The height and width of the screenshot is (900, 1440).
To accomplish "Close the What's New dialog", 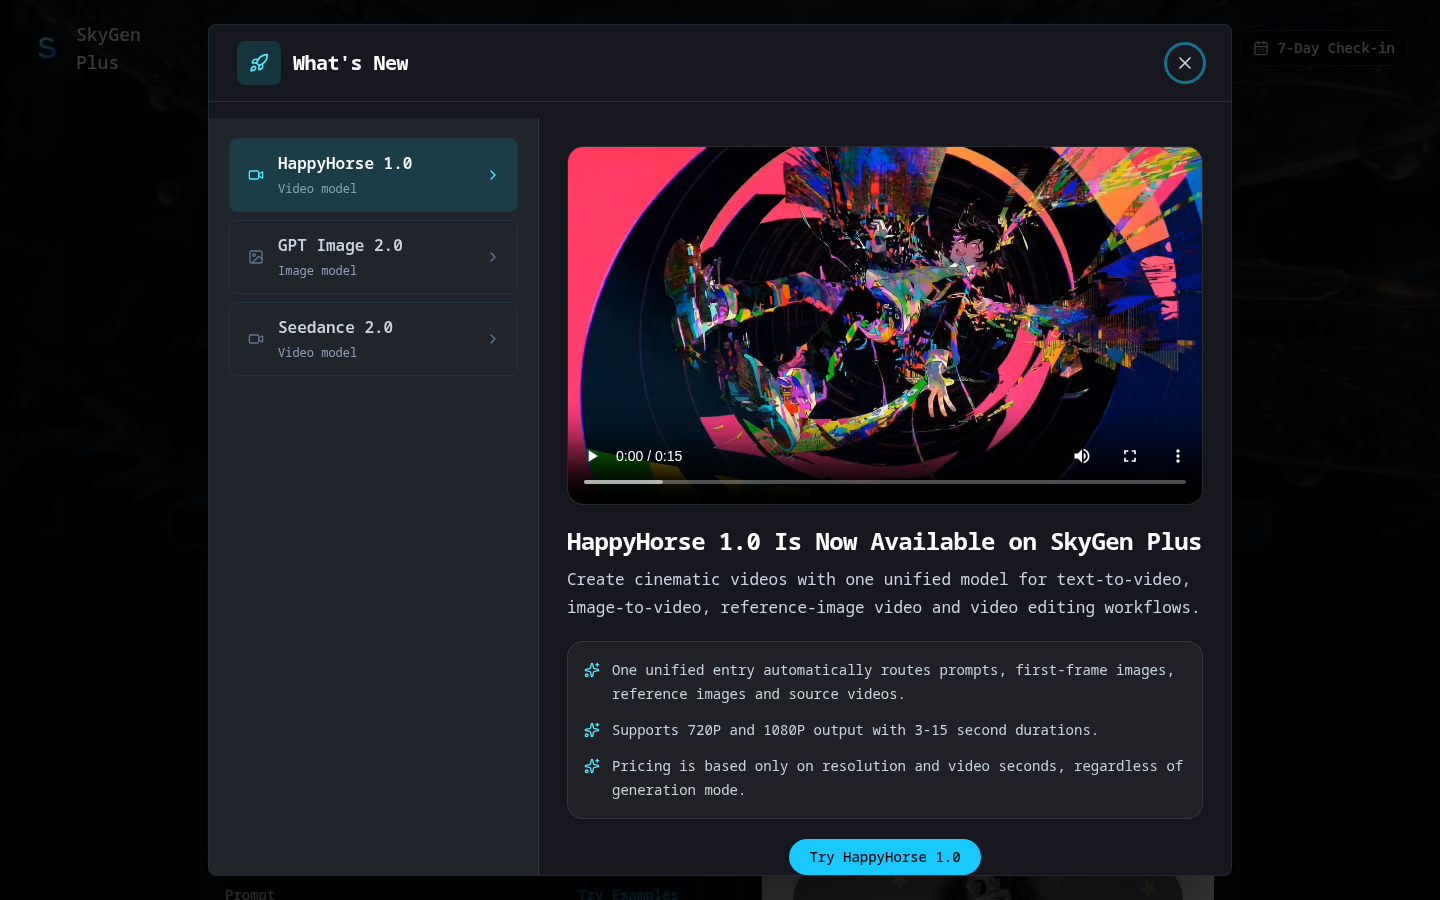I will coord(1185,63).
